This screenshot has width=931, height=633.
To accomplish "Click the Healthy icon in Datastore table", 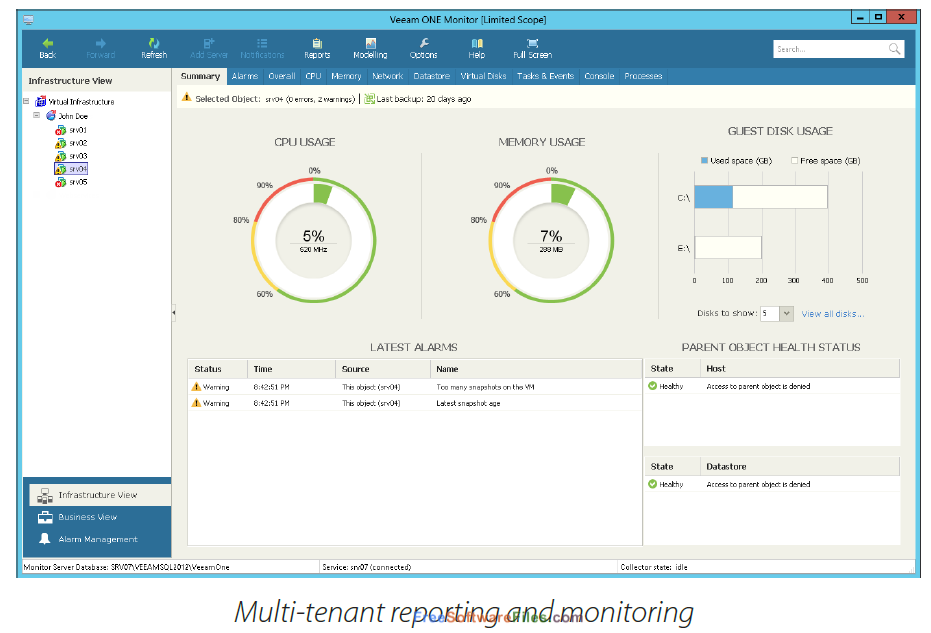I will click(x=653, y=484).
